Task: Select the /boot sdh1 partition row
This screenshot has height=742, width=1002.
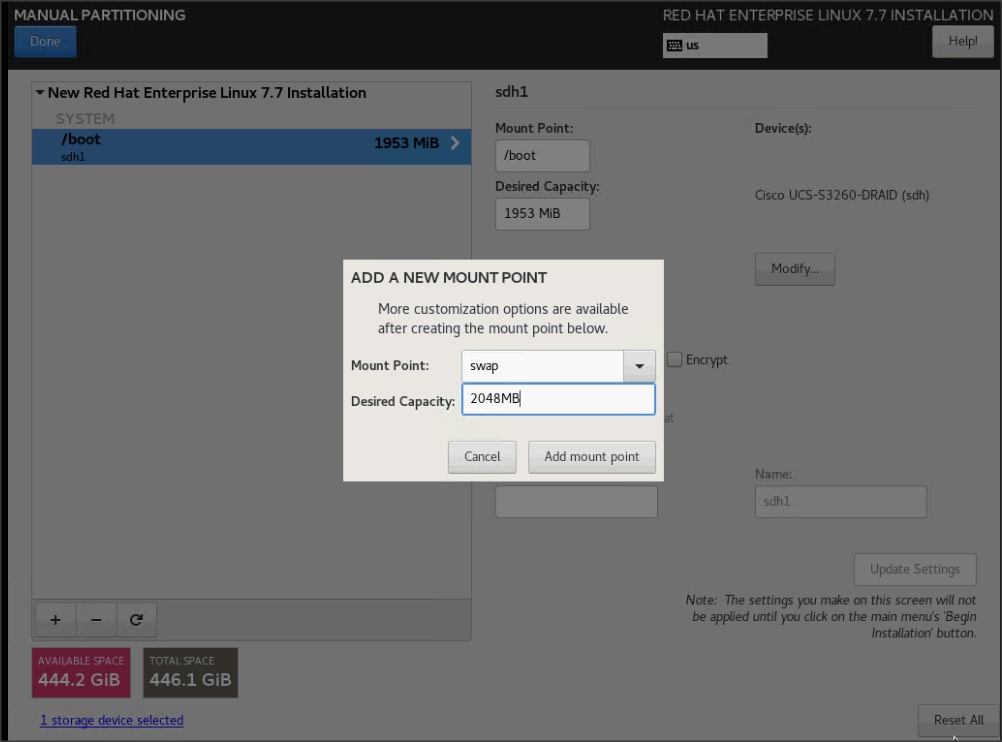Action: tap(251, 147)
